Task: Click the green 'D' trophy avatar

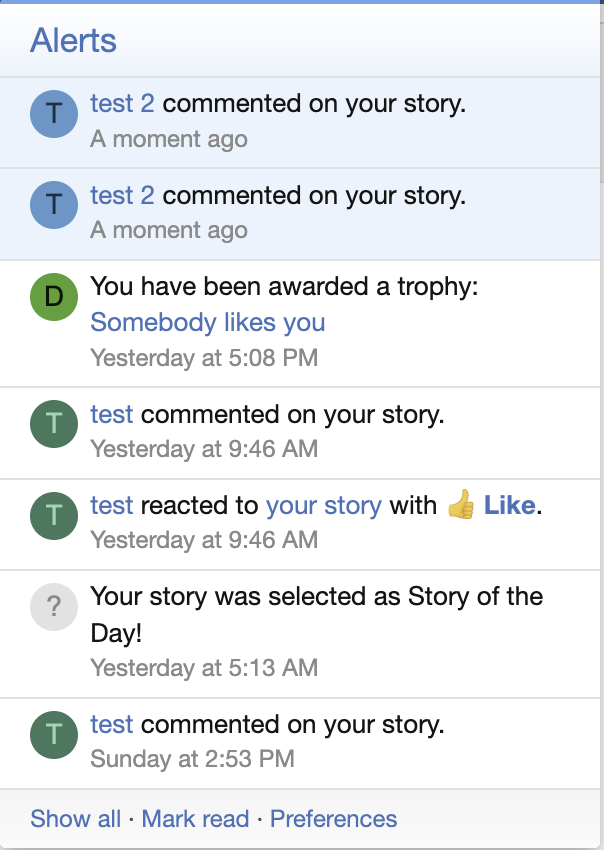Action: (x=53, y=297)
